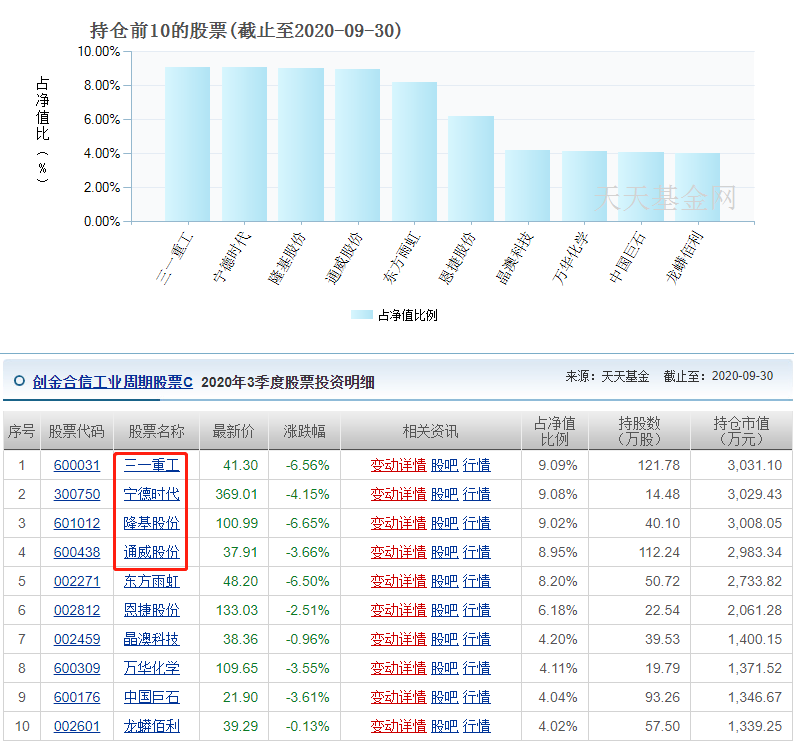Open stock code 300750 link
Viewport: 794px width, 749px height.
click(x=77, y=494)
